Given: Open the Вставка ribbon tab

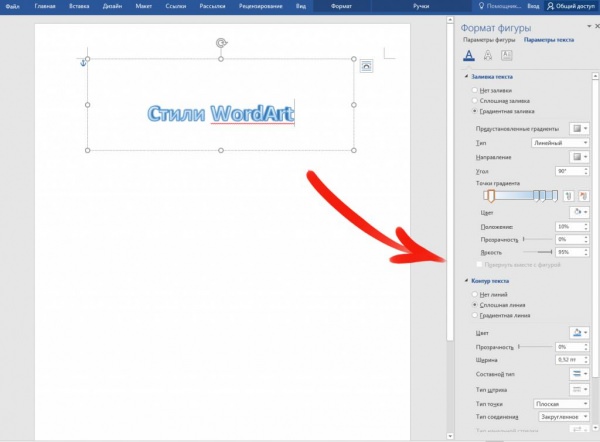Looking at the screenshot, I should pyautogui.click(x=79, y=6).
